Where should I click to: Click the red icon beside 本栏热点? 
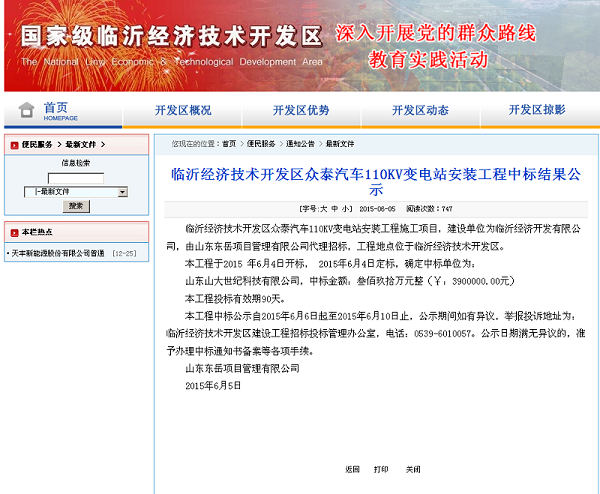click(13, 231)
